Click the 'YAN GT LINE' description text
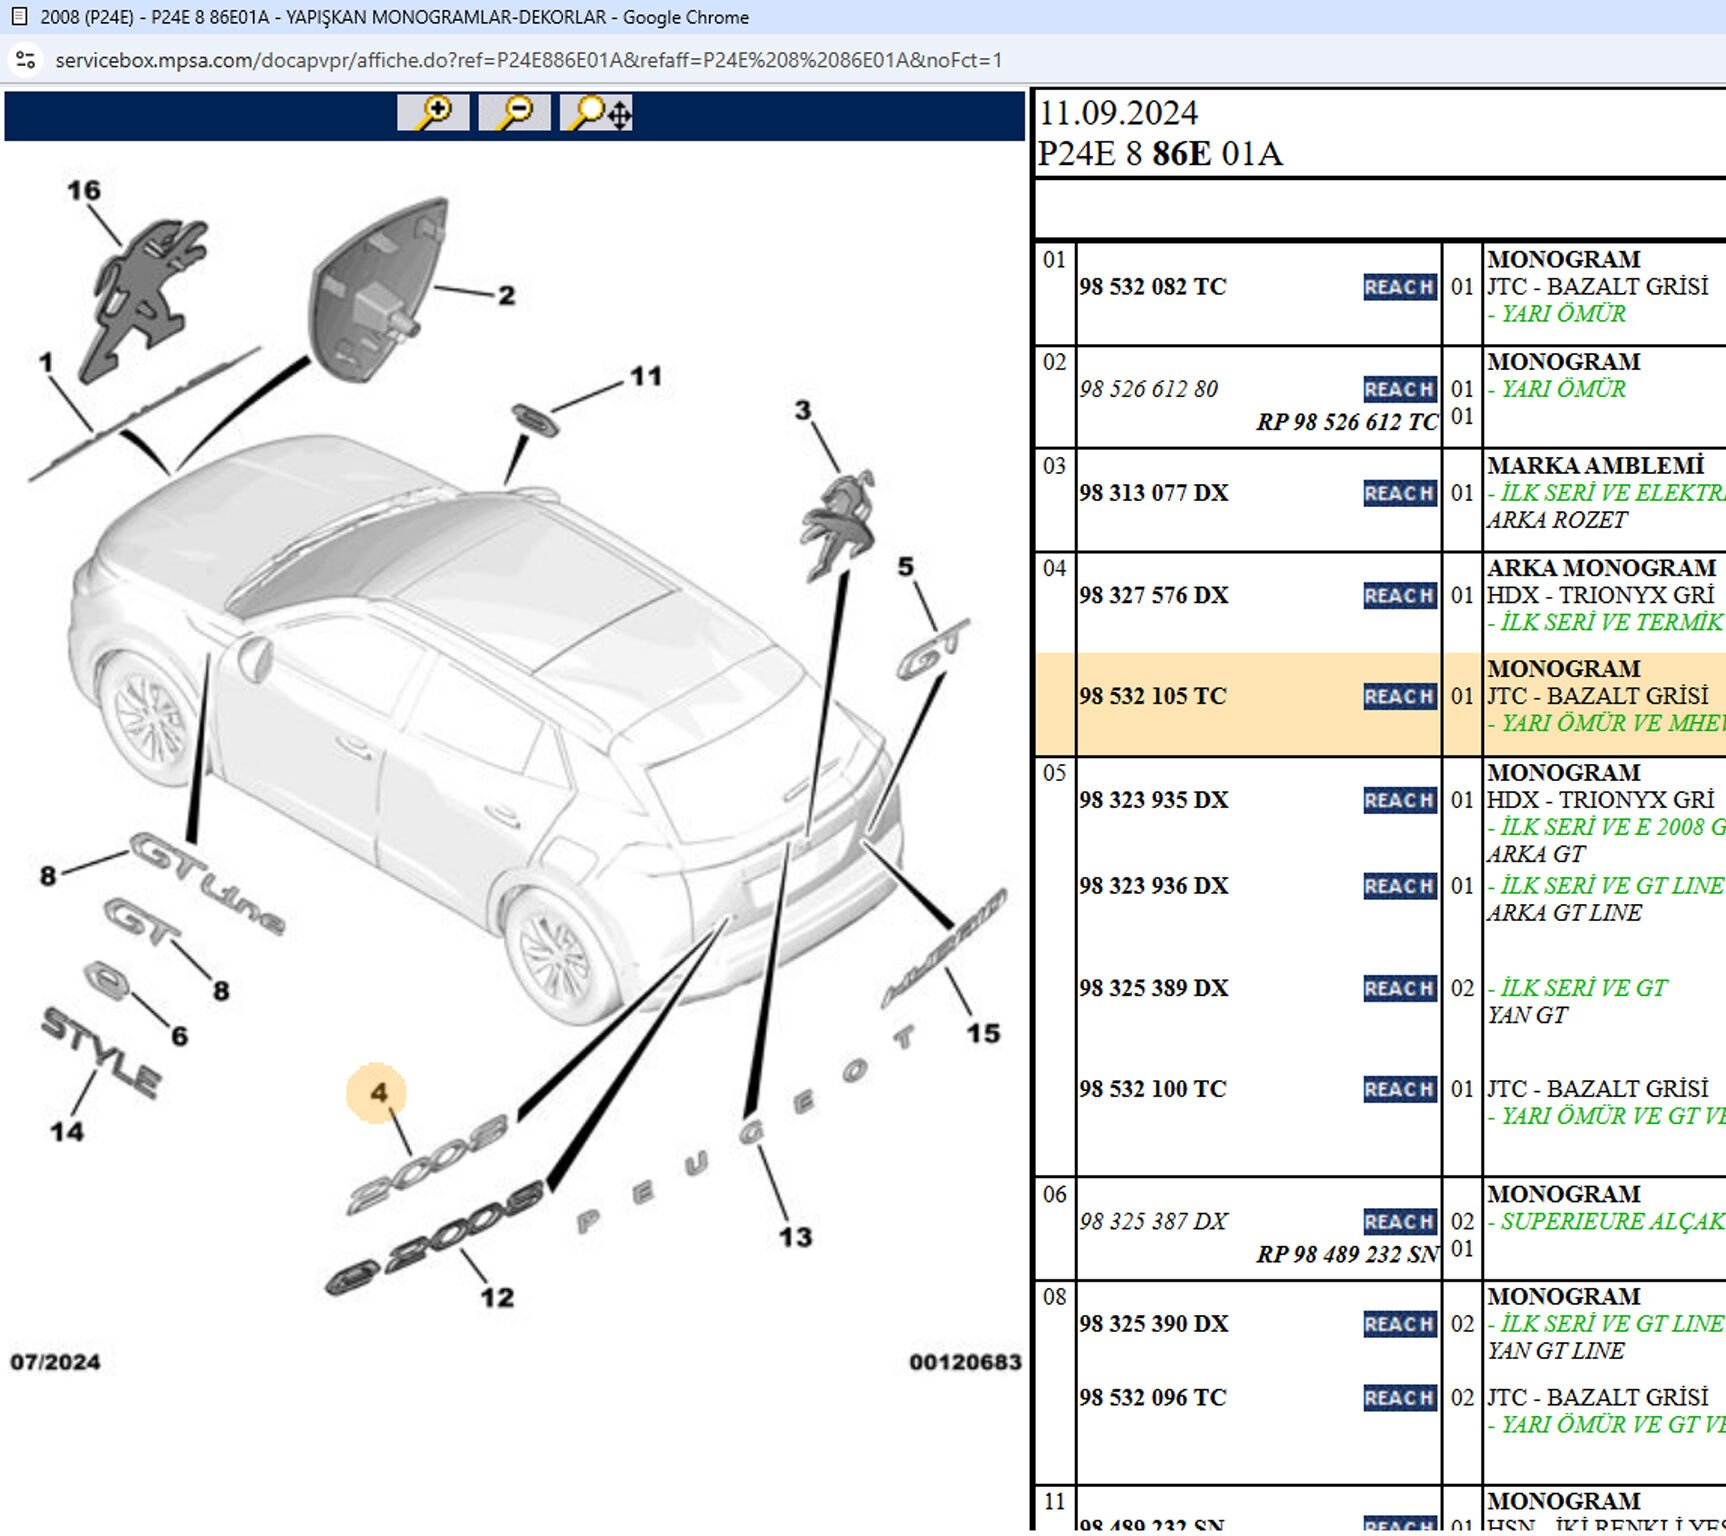 pyautogui.click(x=1556, y=1351)
